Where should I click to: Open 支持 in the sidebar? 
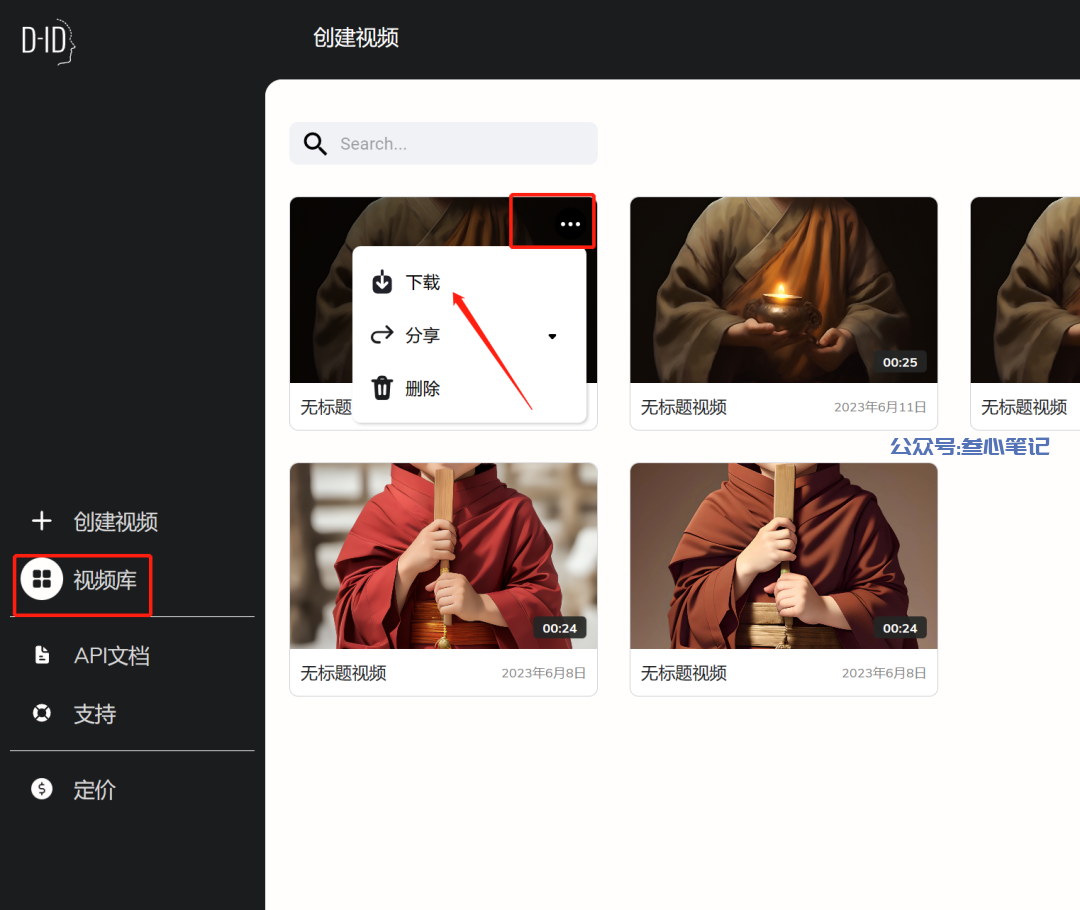pos(94,714)
